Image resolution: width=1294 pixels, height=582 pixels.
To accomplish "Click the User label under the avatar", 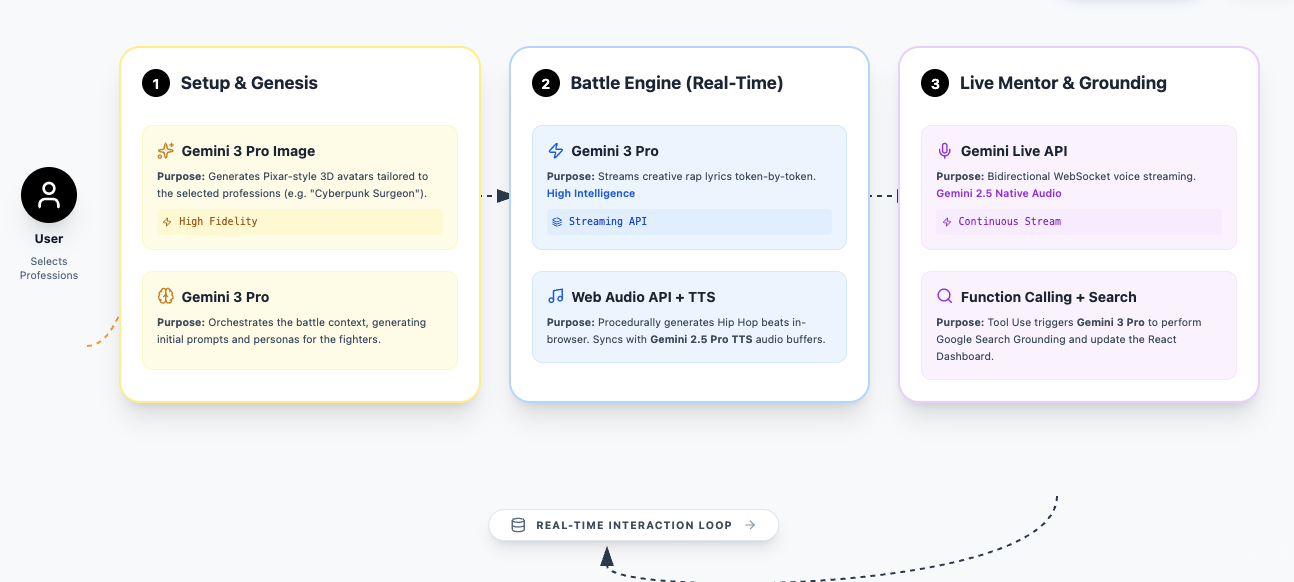I will coord(49,239).
